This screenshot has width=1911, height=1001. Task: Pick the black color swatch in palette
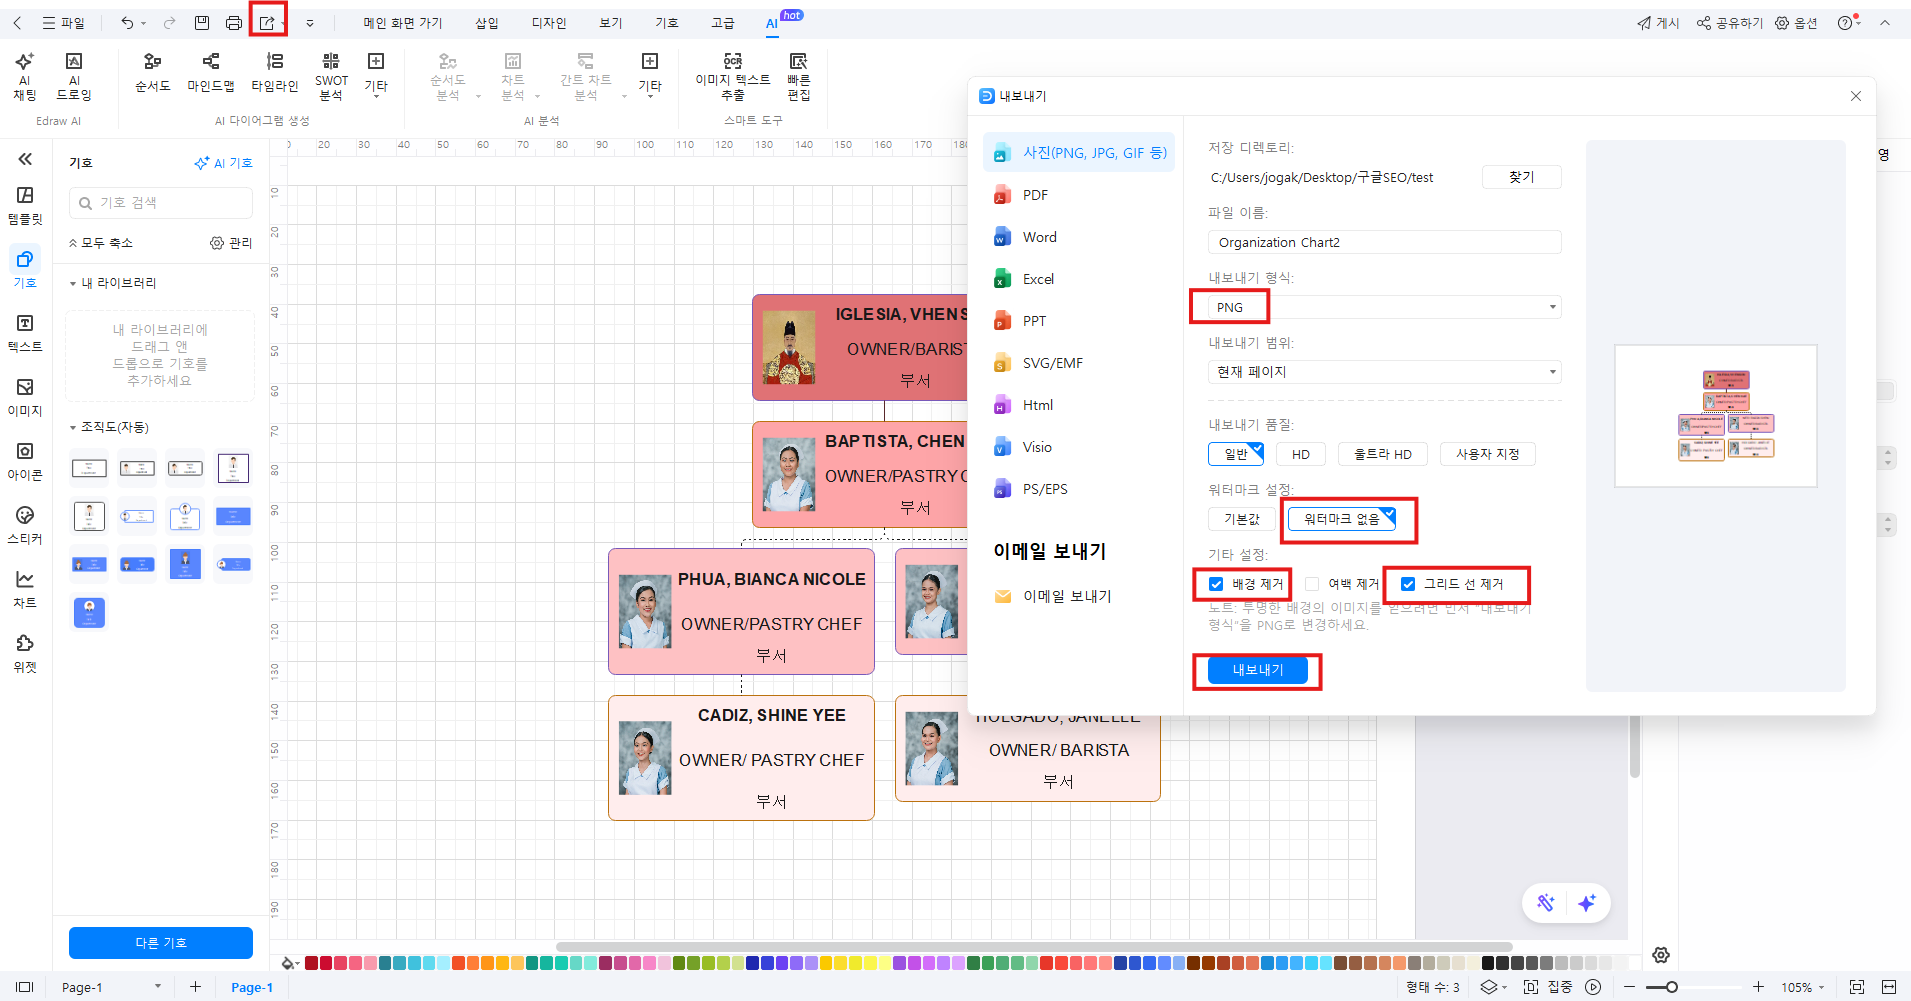[1488, 963]
